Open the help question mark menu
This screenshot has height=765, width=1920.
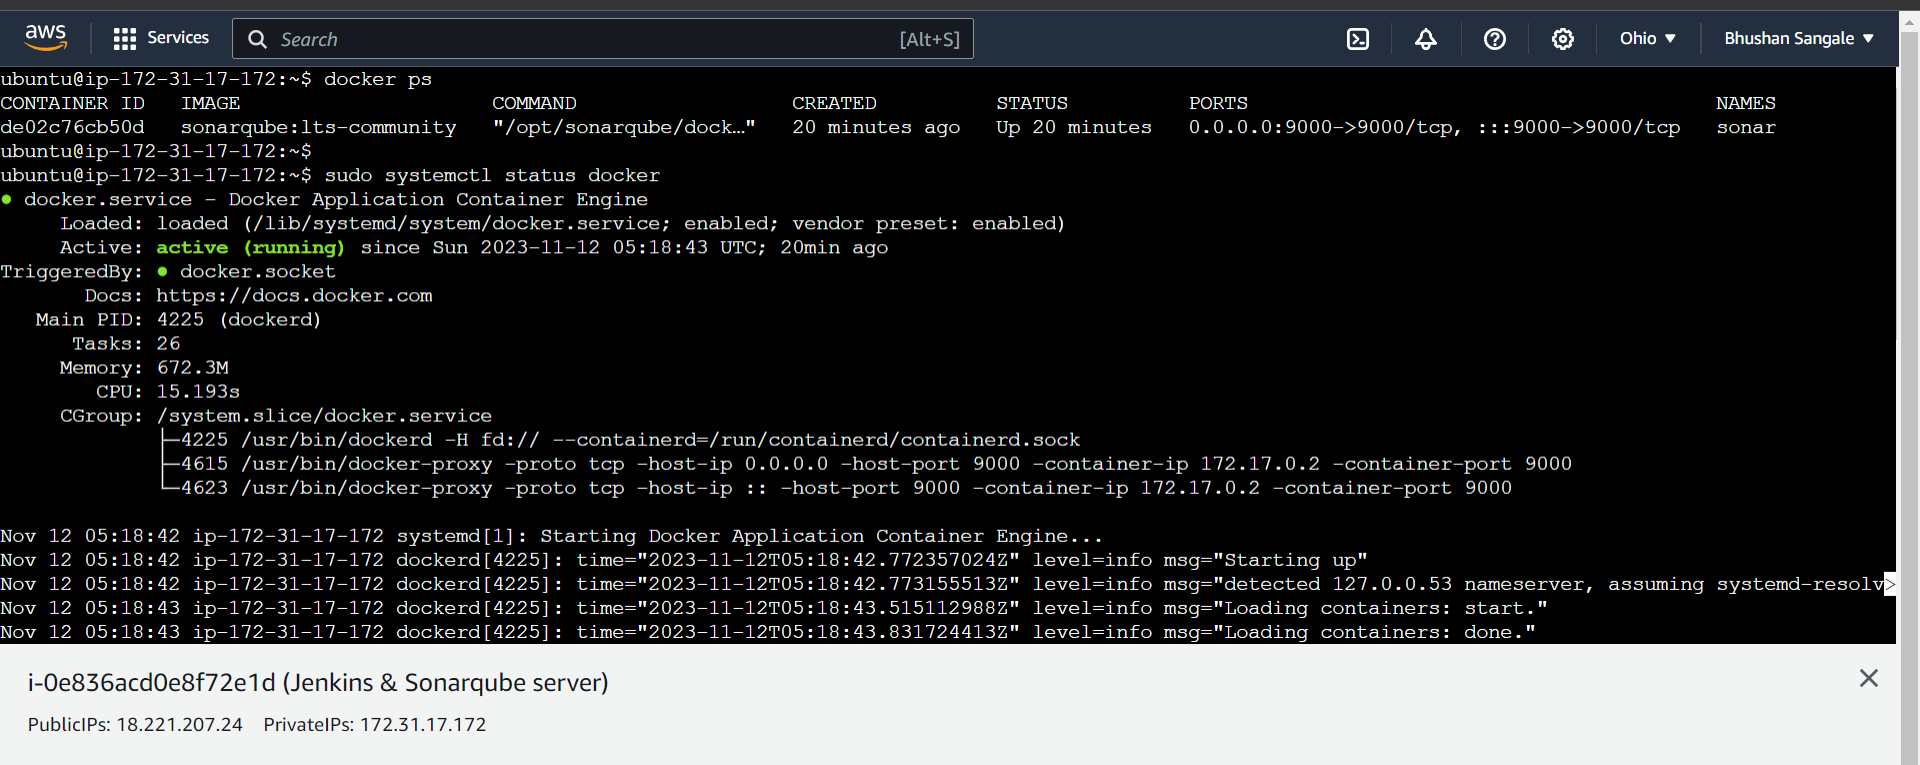point(1495,39)
